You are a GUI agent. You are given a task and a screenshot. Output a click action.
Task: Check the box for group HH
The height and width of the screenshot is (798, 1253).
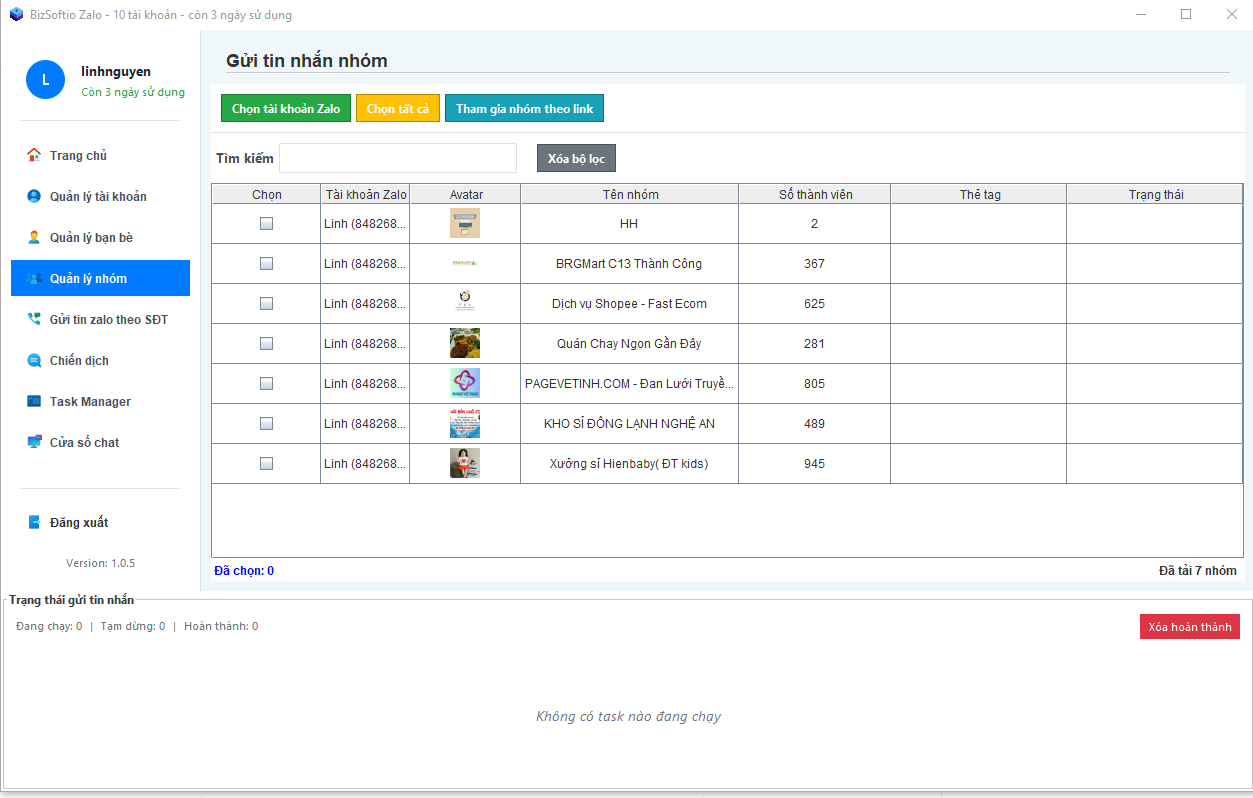coord(266,224)
